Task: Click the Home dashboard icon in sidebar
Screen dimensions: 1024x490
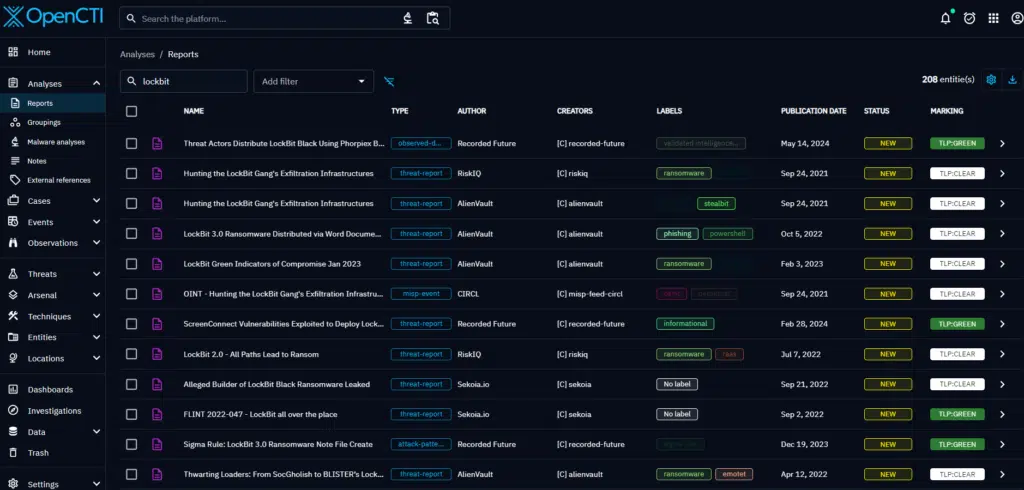Action: coord(13,52)
